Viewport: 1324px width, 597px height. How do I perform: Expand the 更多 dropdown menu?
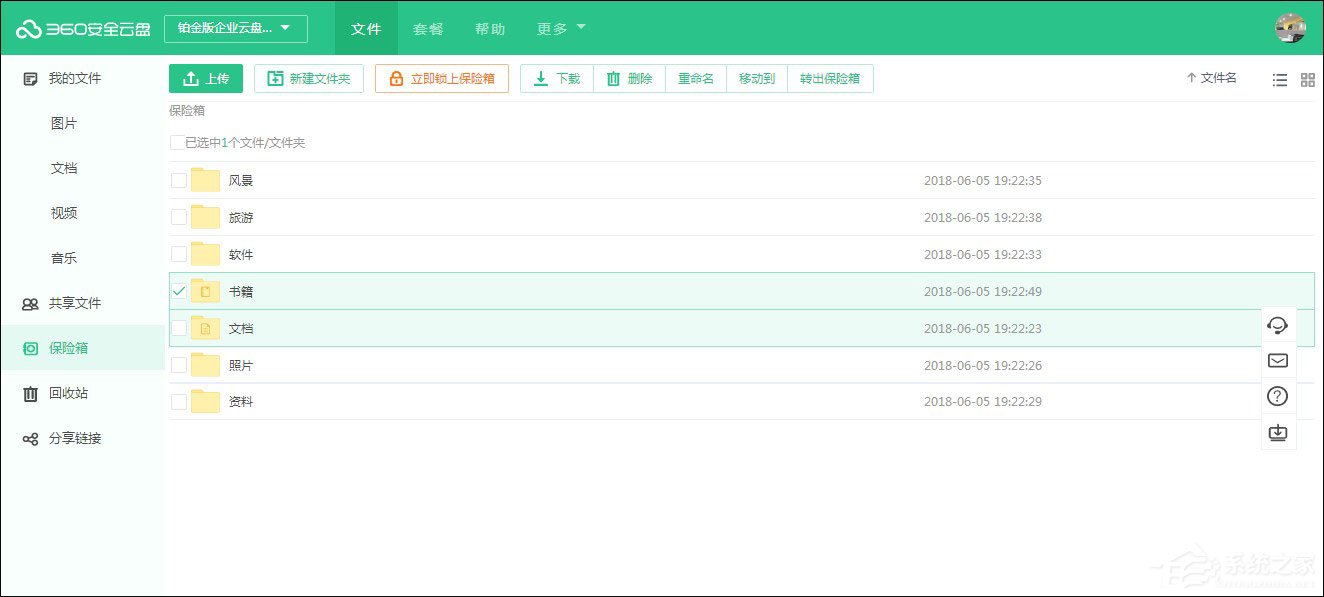(559, 28)
